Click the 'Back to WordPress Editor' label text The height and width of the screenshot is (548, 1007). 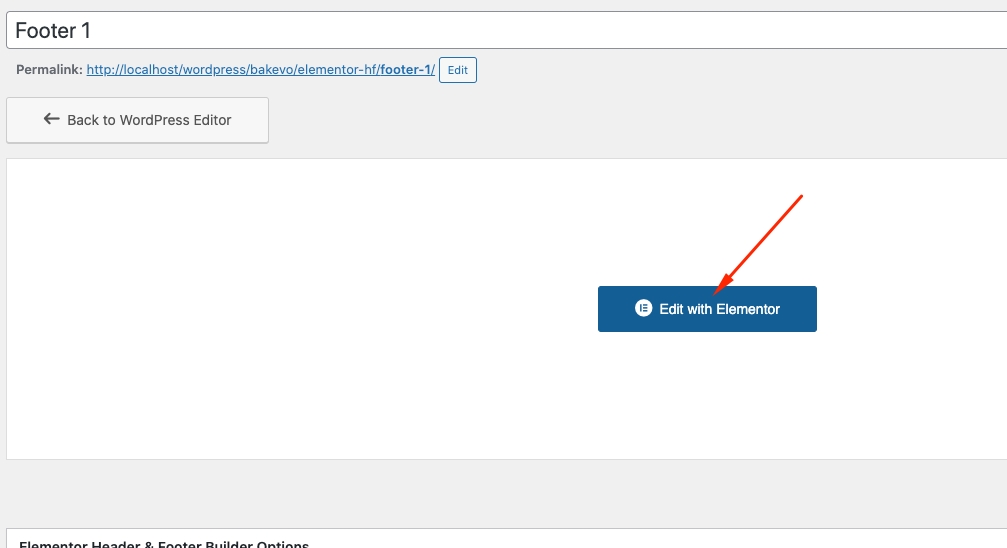[x=149, y=120]
